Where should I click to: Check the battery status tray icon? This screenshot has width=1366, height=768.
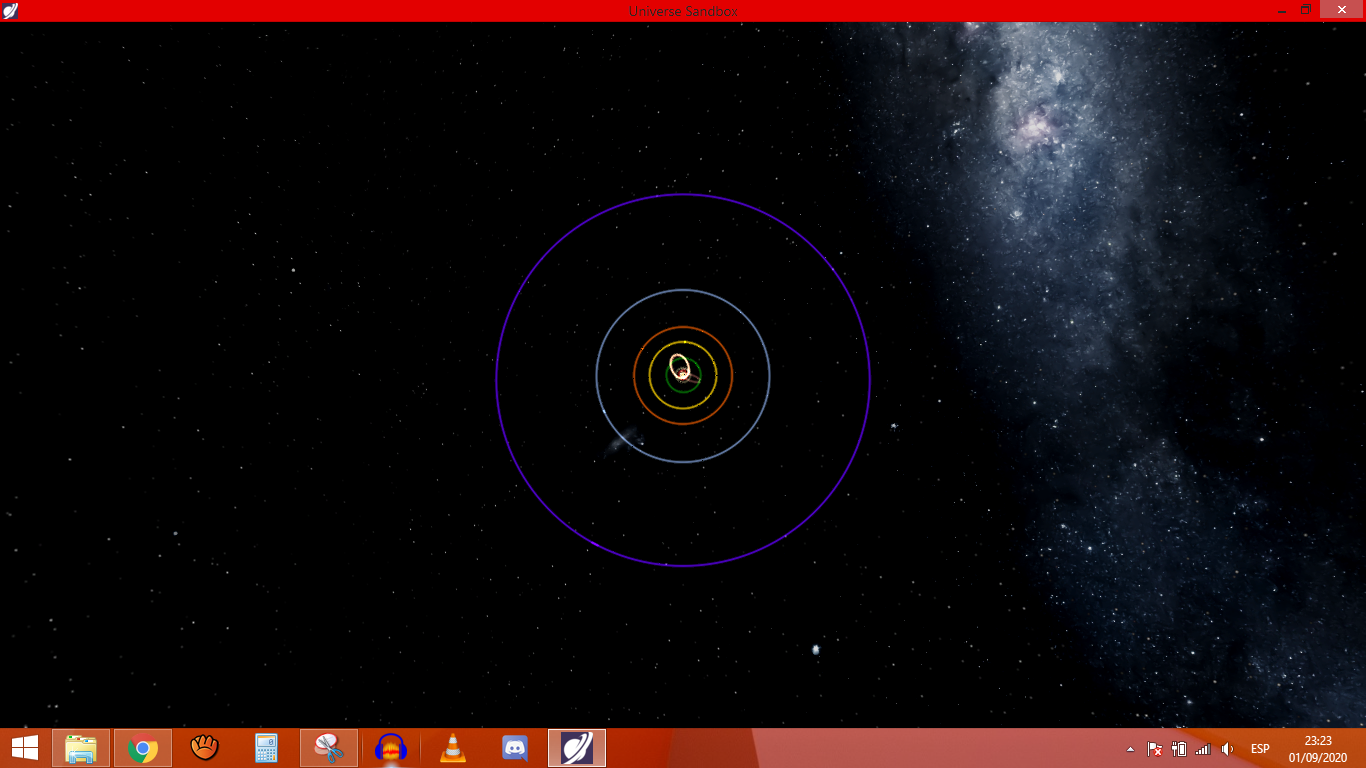pos(1178,749)
